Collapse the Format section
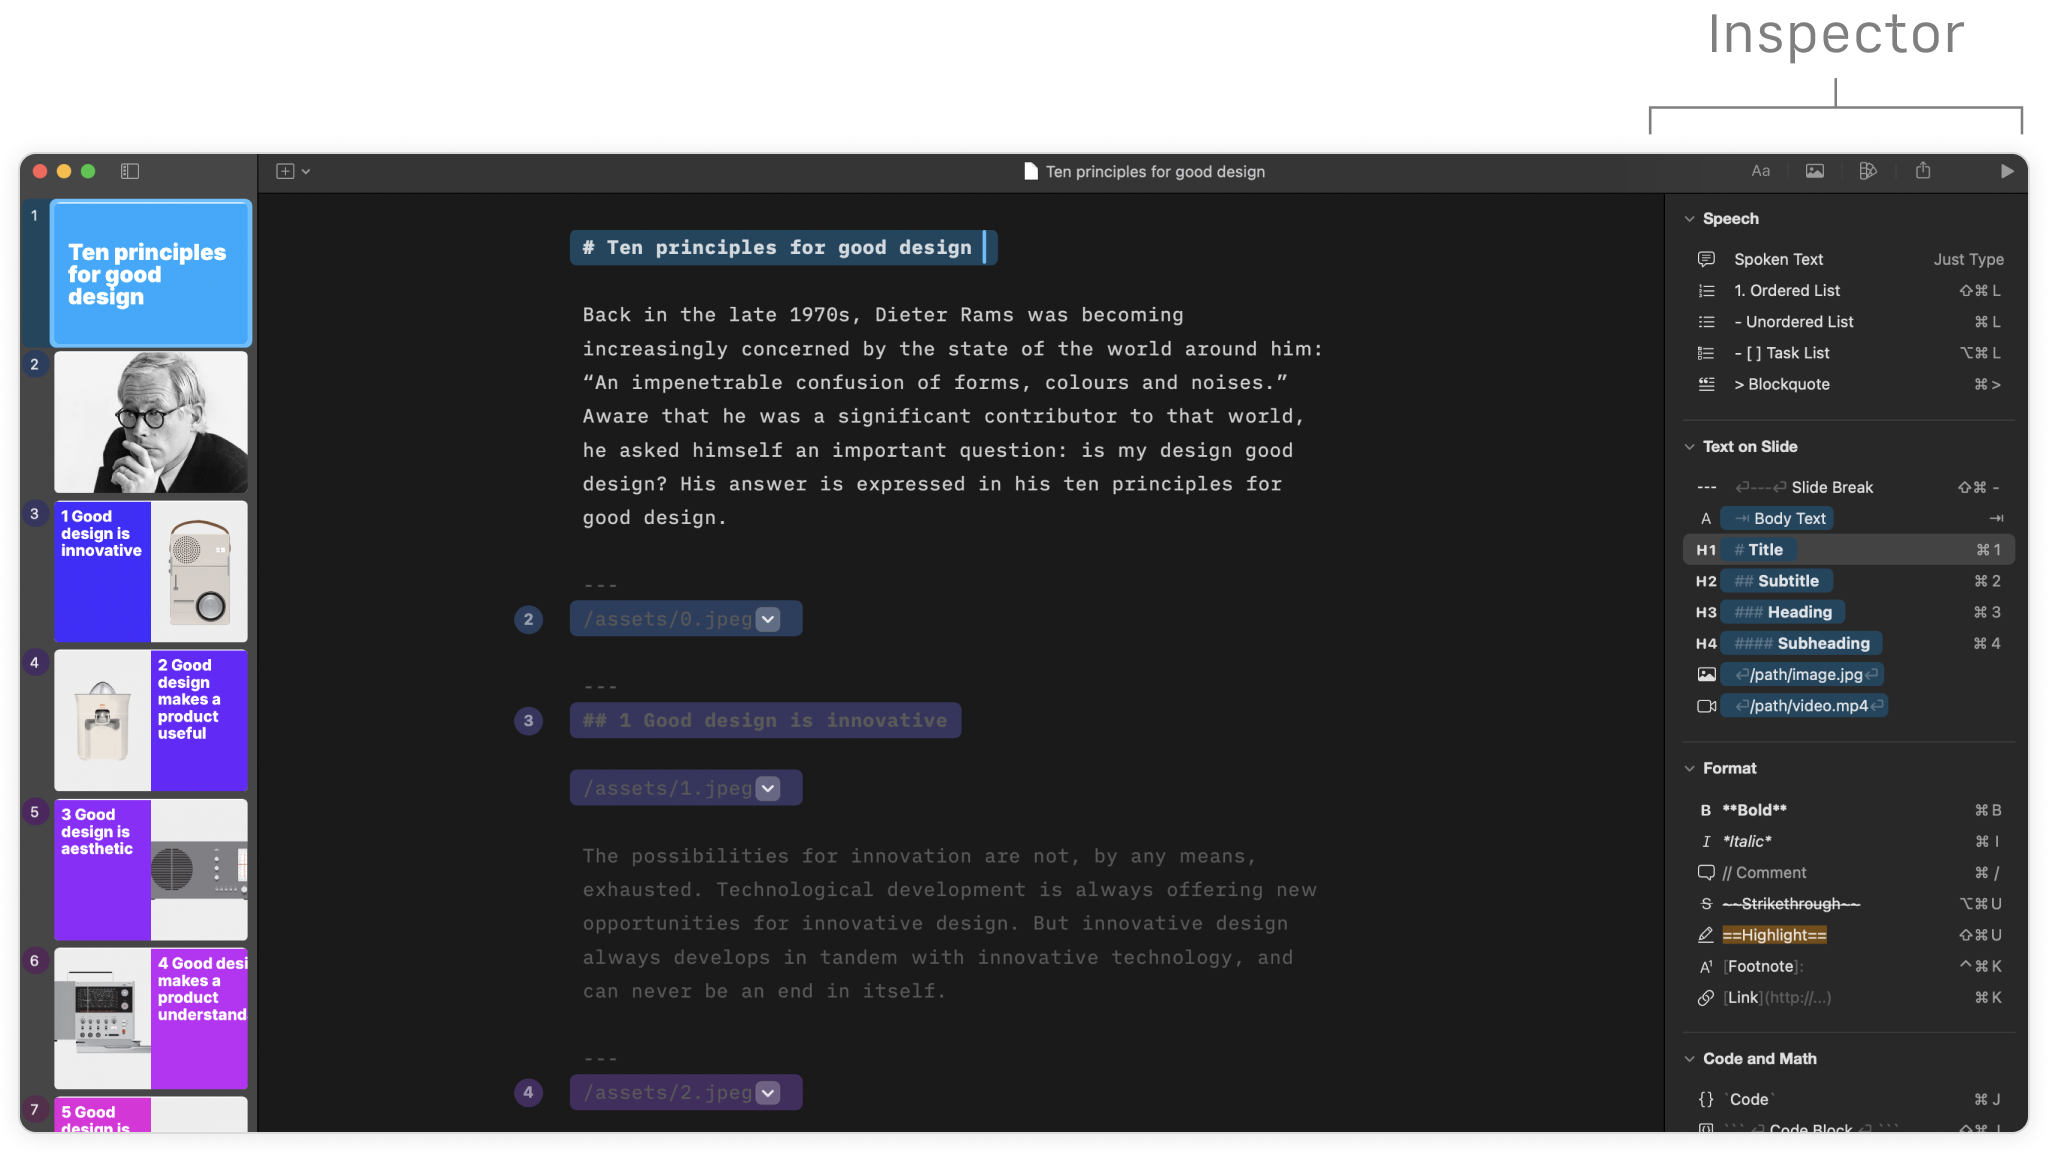The width and height of the screenshot is (2048, 1152). [x=1690, y=769]
